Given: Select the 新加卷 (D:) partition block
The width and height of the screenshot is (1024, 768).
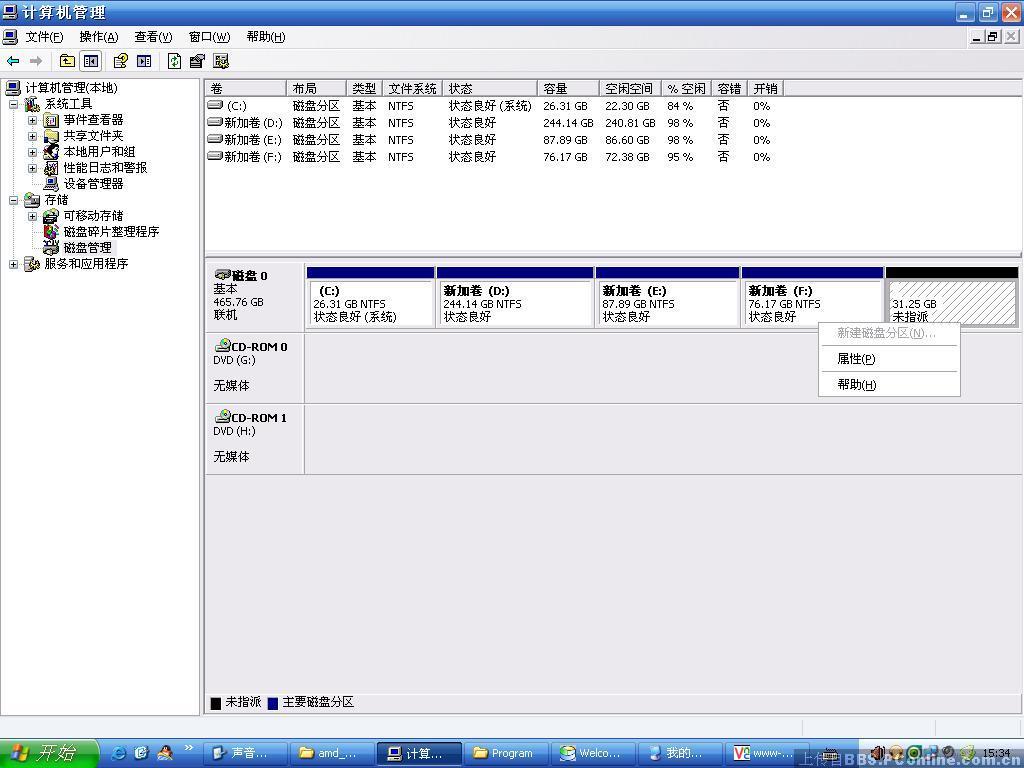Looking at the screenshot, I should coord(514,303).
